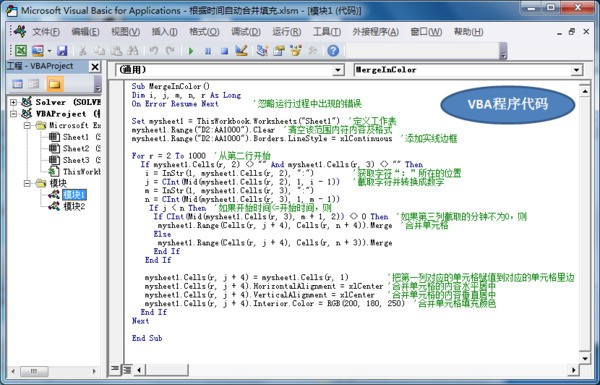Viewport: 600px width, 385px height.
Task: Click the Redo arrow icon
Action: click(x=170, y=51)
